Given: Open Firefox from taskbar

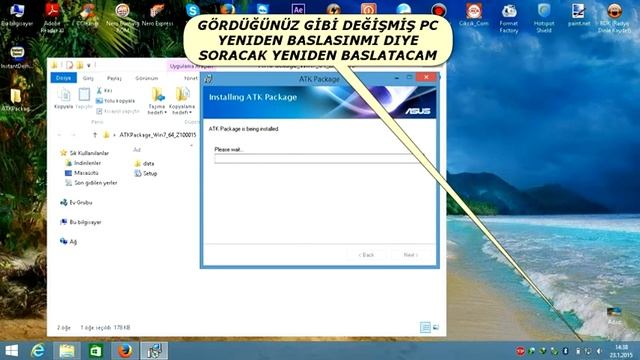Looking at the screenshot, I should tap(125, 351).
